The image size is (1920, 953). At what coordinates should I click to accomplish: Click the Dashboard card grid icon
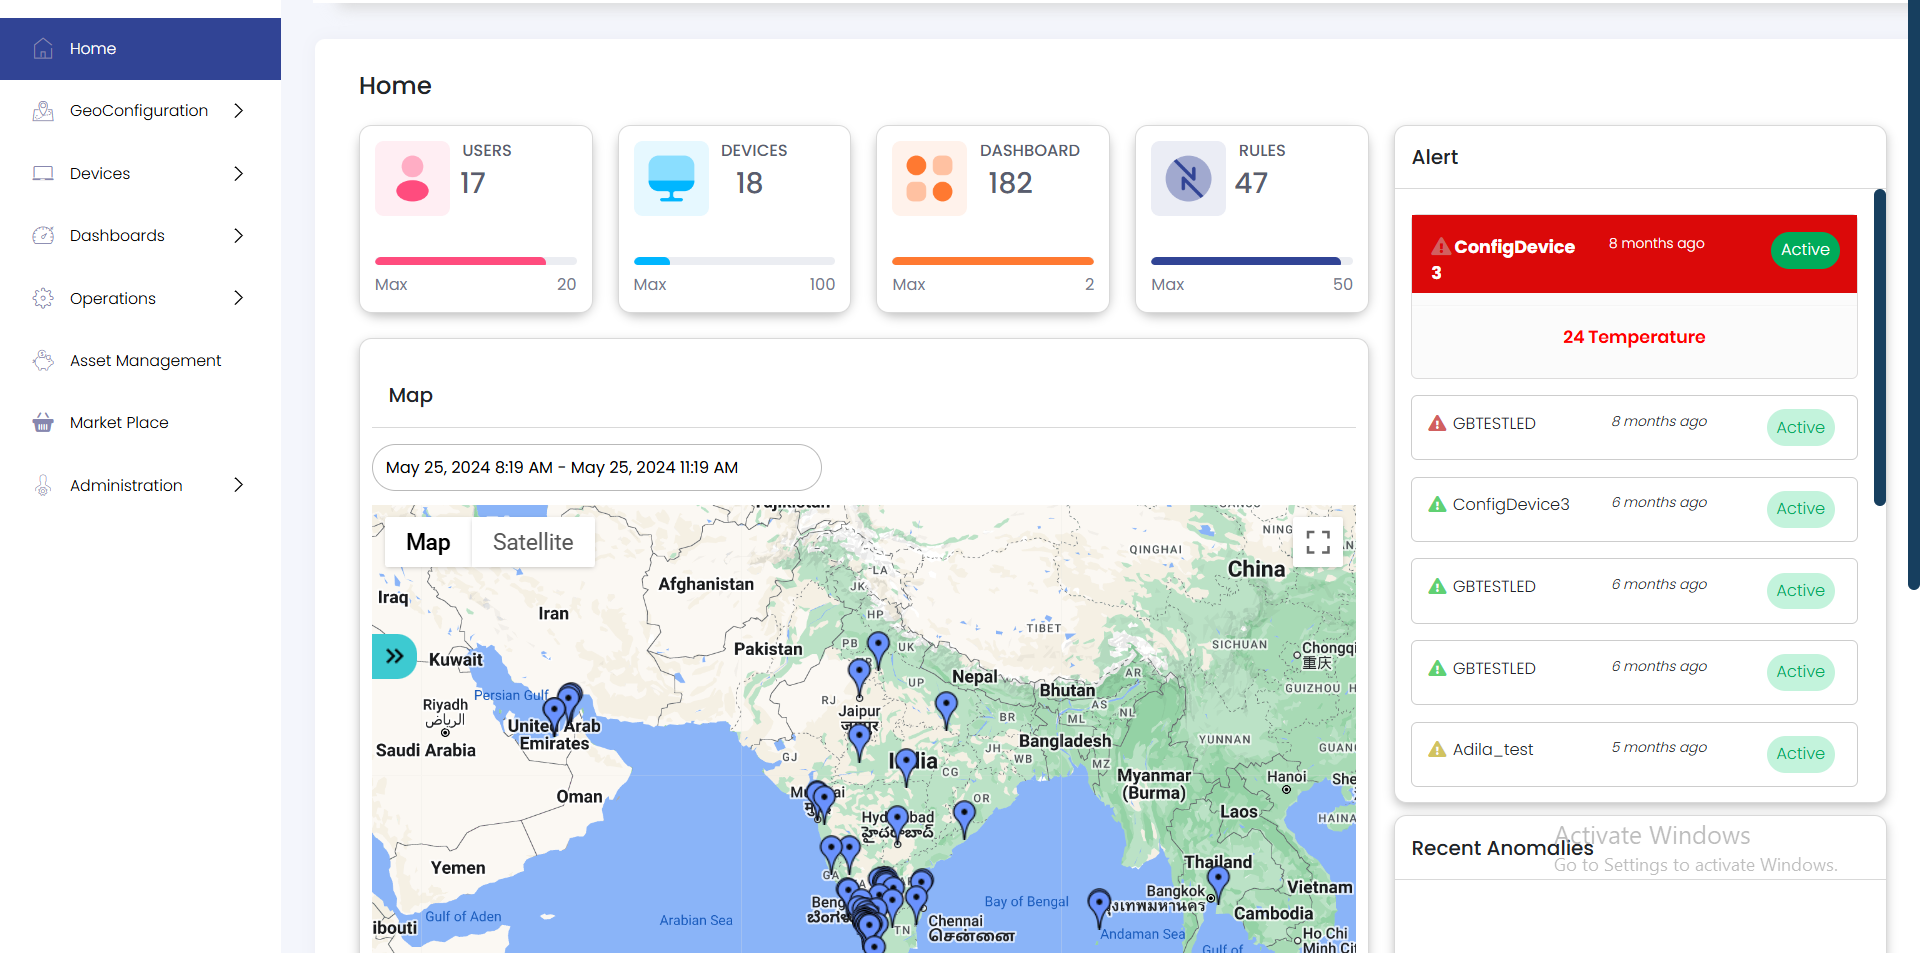click(929, 179)
